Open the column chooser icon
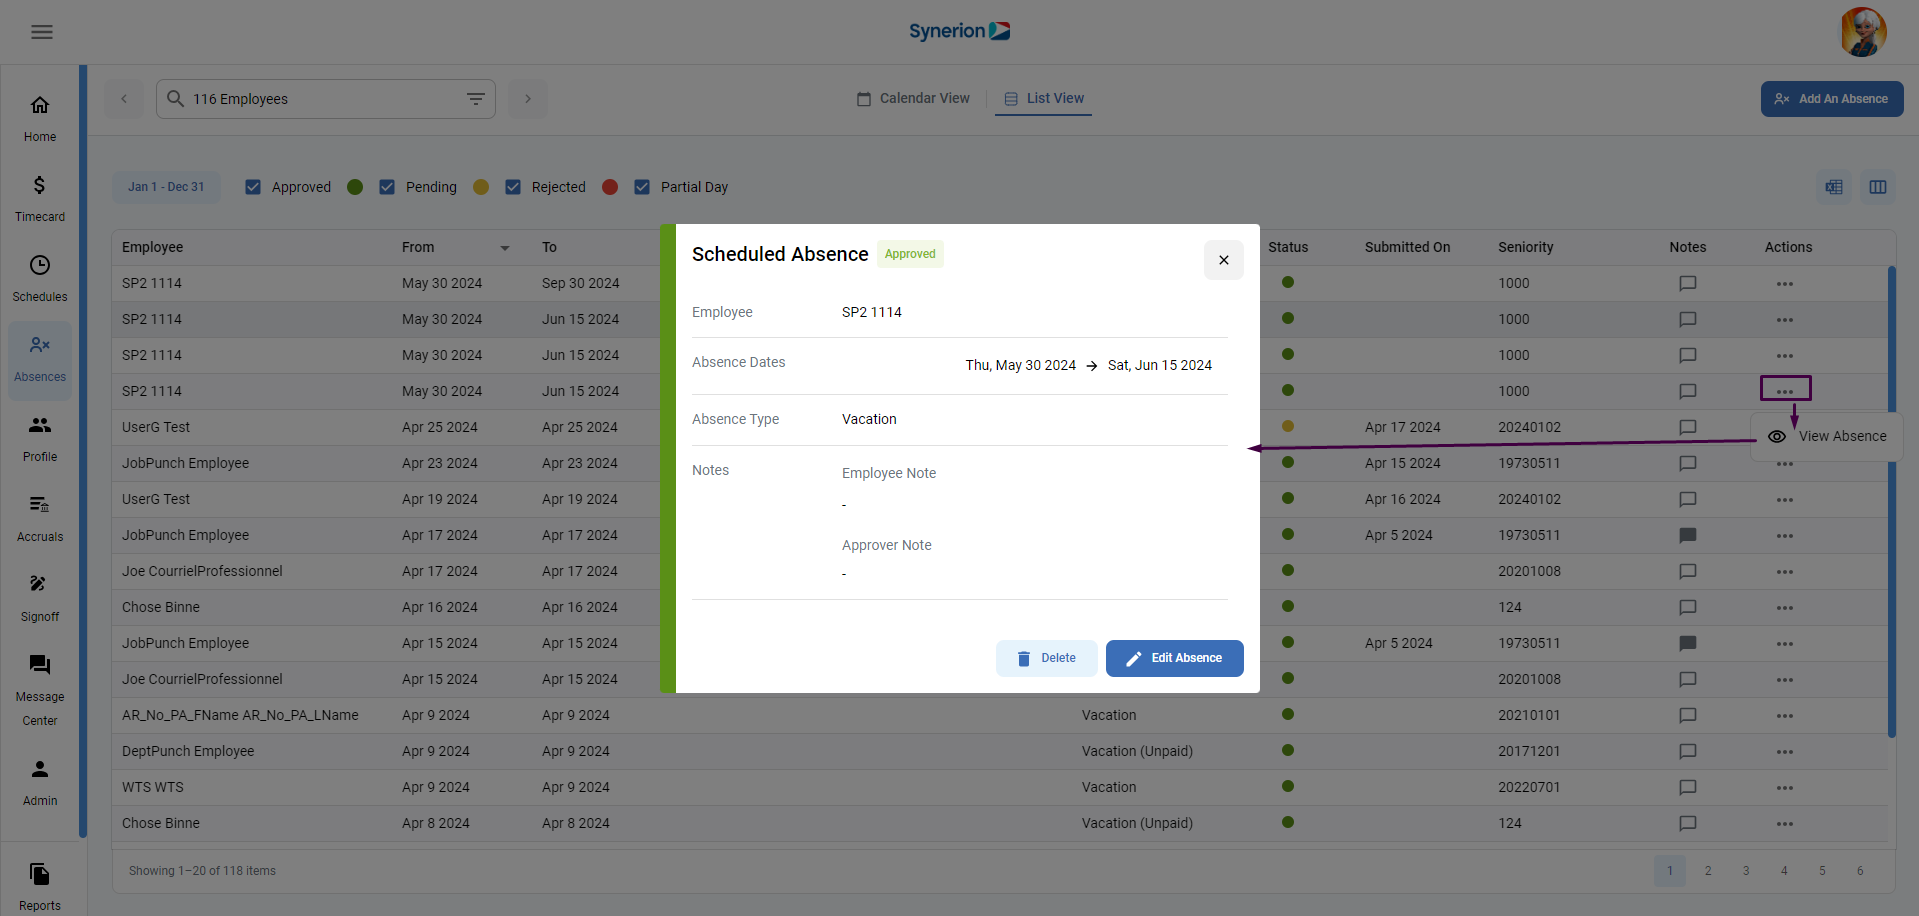Image resolution: width=1919 pixels, height=916 pixels. coord(1878,187)
